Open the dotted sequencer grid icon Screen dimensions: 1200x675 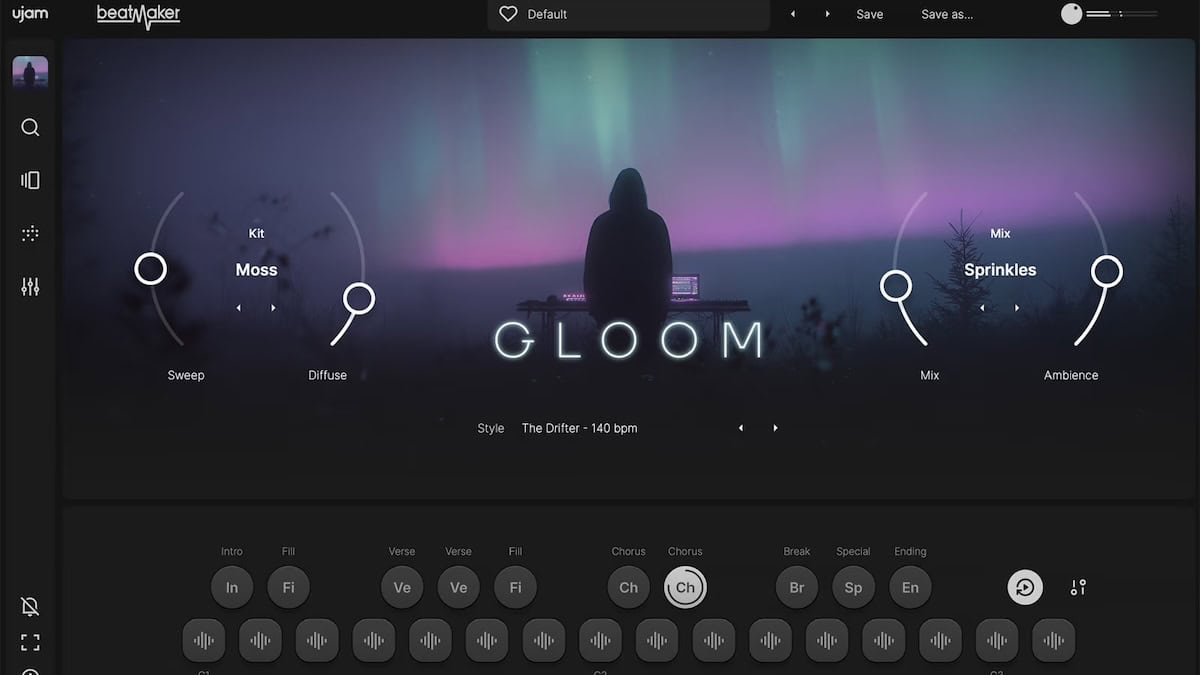point(30,234)
